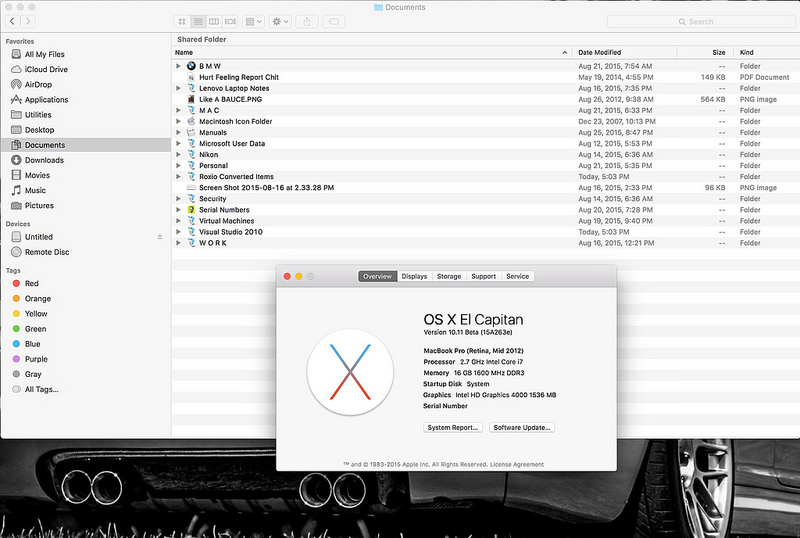The width and height of the screenshot is (800, 538).
Task: Select the Security folder row
Action: point(486,199)
